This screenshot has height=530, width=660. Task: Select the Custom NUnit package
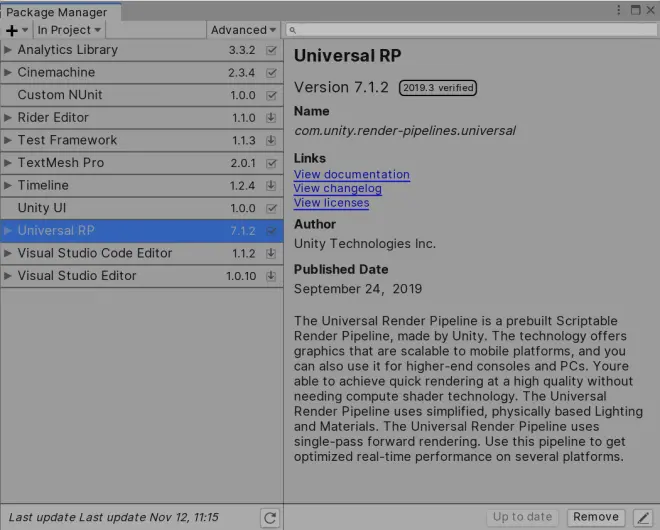142,95
